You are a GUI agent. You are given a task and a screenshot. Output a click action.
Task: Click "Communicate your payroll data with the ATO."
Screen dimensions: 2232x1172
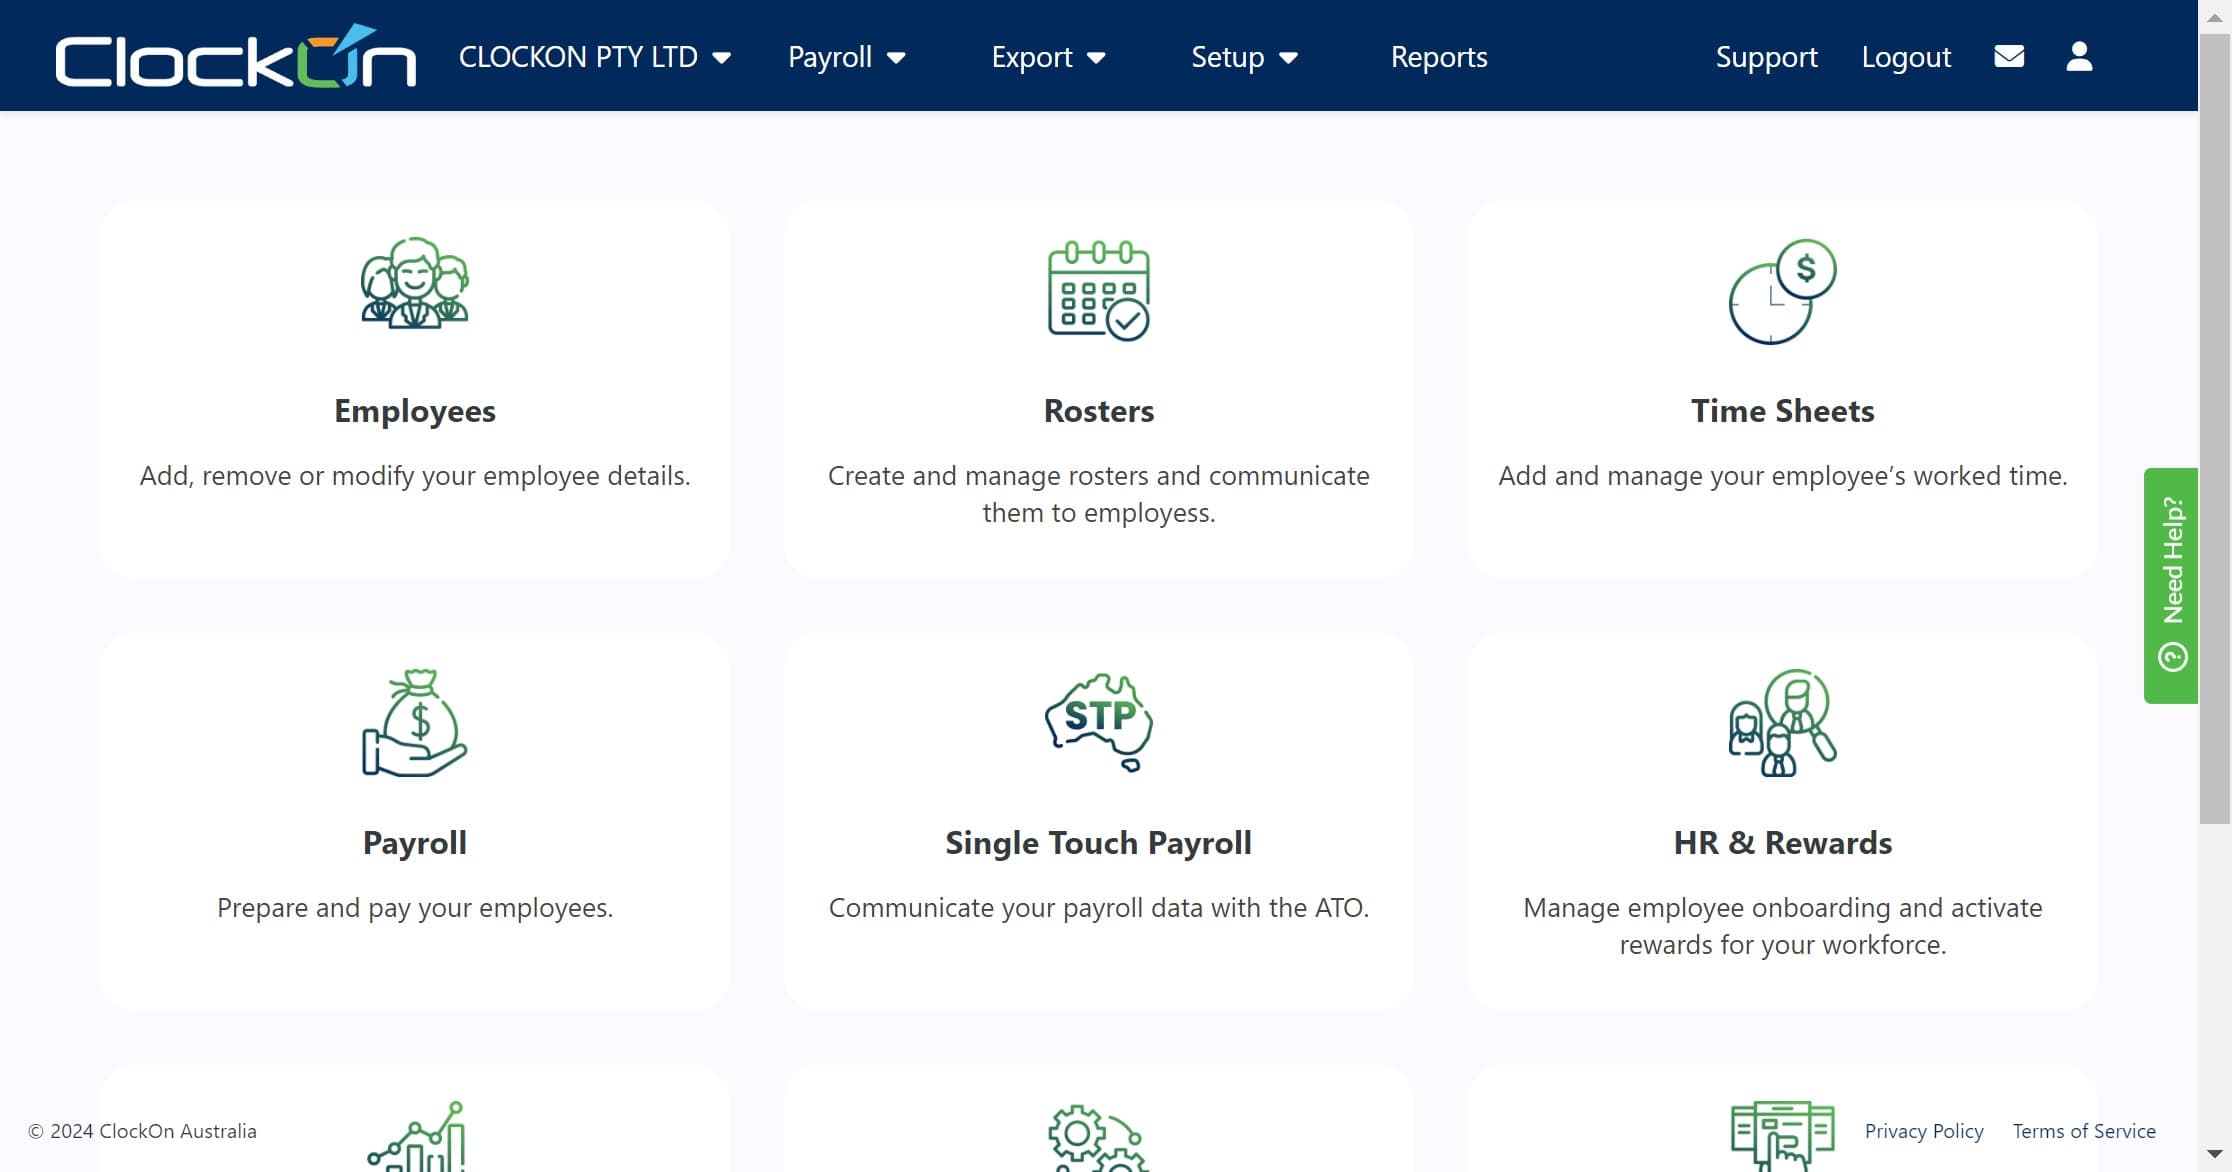[x=1099, y=908]
